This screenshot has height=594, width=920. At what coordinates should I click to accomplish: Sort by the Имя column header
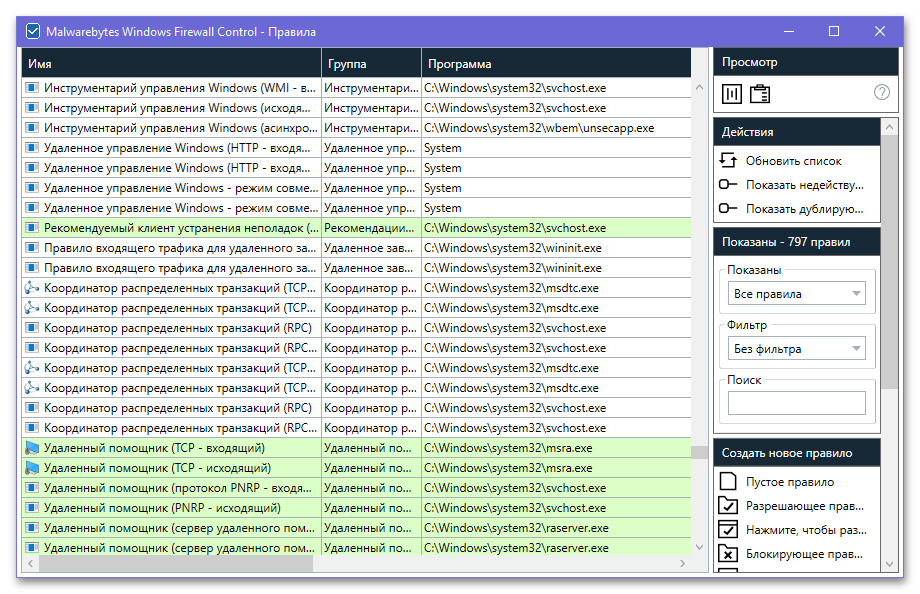[171, 63]
